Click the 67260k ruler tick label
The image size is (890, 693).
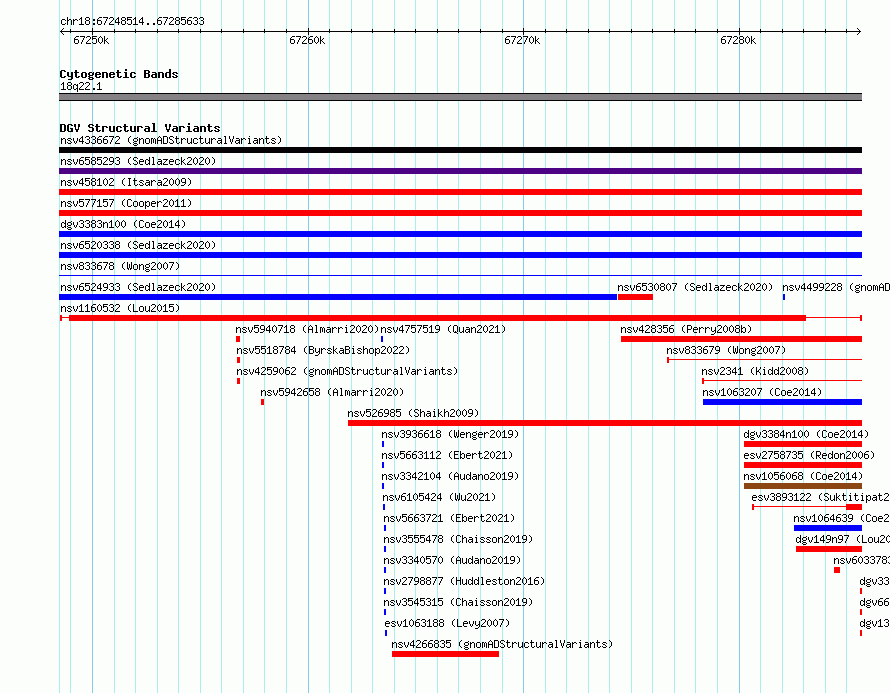coord(307,40)
